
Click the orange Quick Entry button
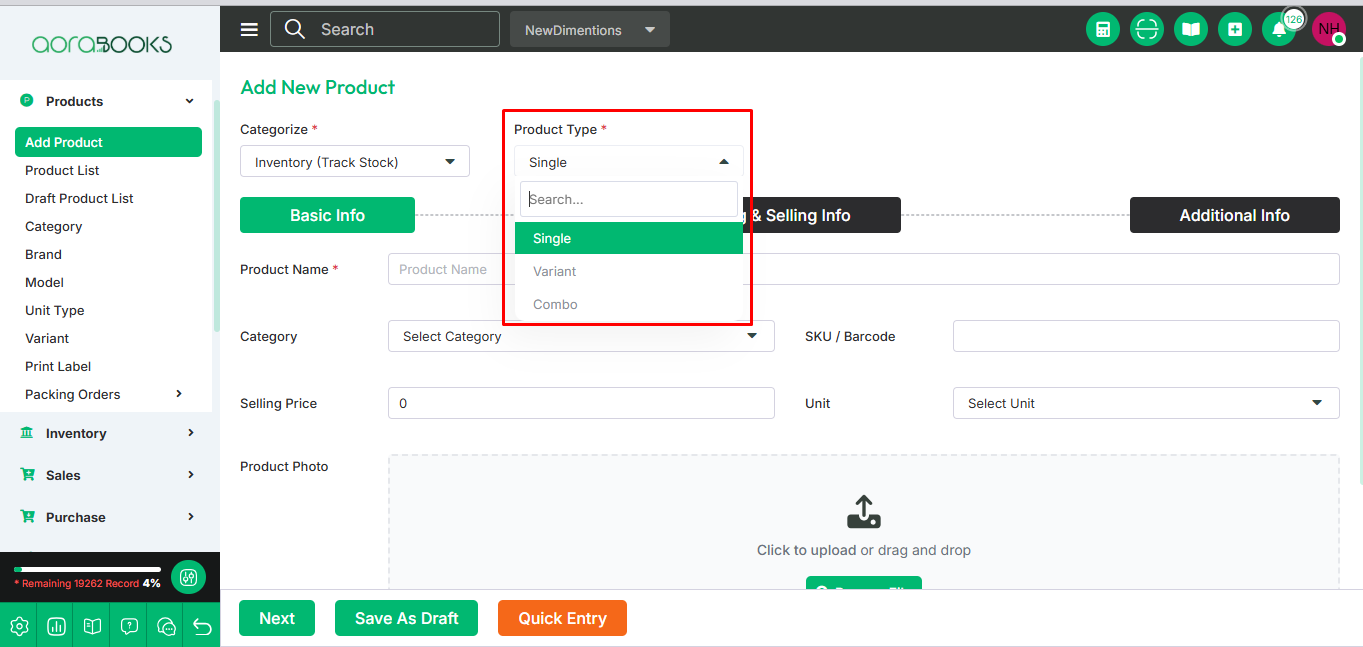pyautogui.click(x=562, y=618)
